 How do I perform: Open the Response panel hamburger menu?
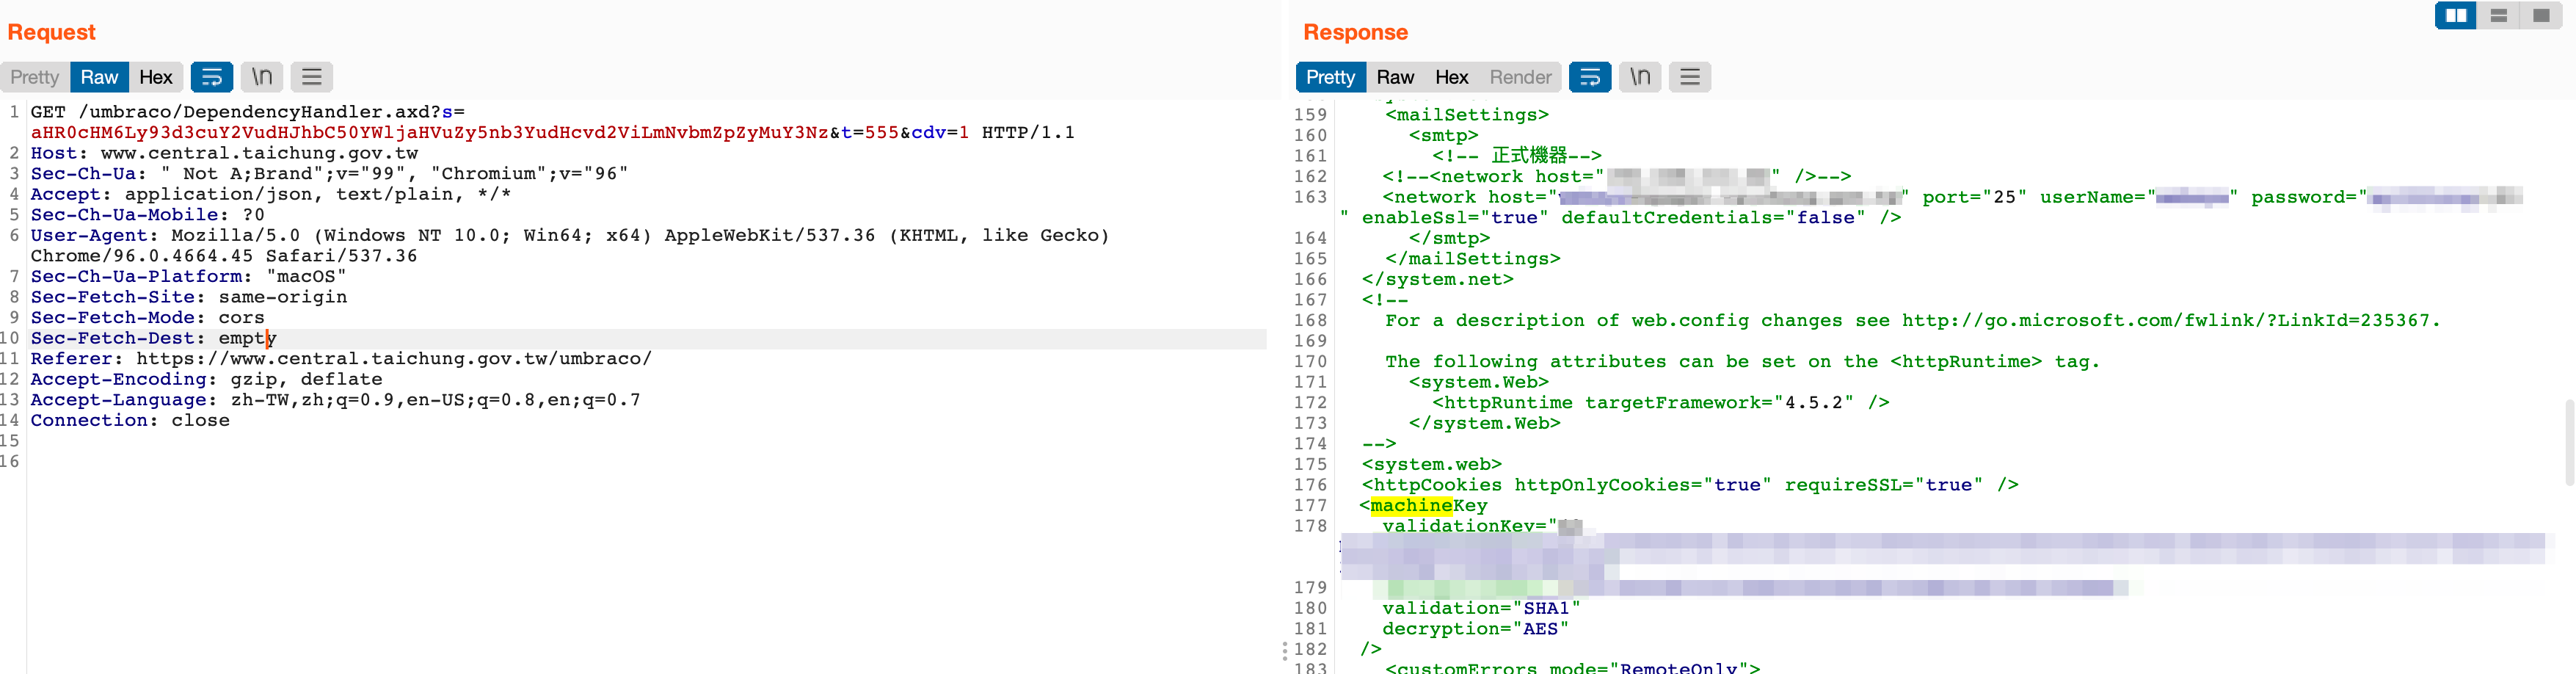tap(1690, 77)
